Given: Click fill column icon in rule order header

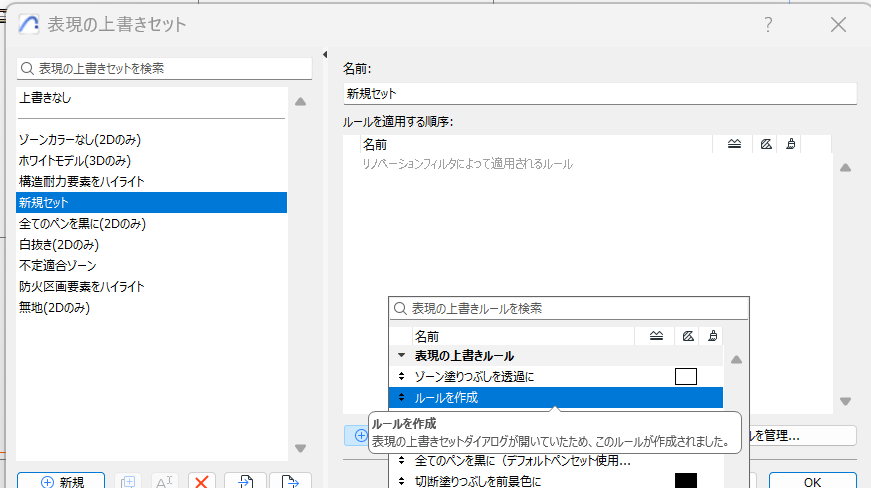Looking at the screenshot, I should coord(766,144).
